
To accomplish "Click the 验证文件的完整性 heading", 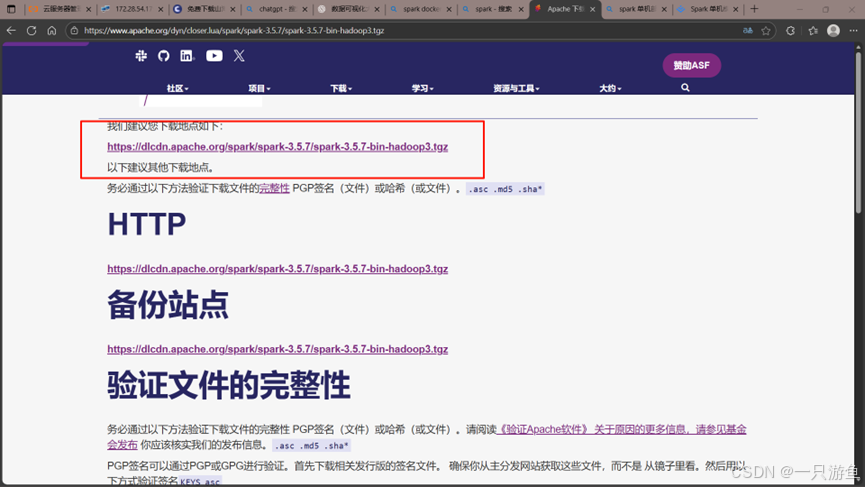I will pos(229,385).
